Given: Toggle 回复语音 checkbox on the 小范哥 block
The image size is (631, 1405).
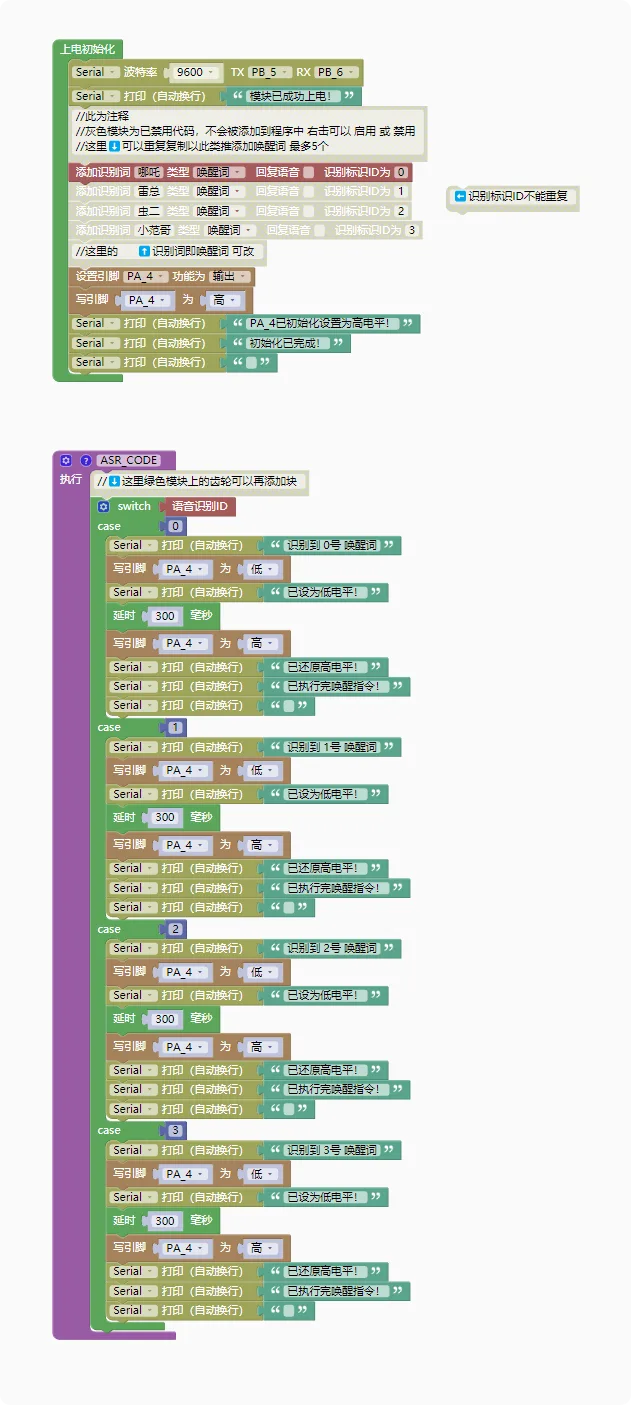Looking at the screenshot, I should click(x=319, y=230).
